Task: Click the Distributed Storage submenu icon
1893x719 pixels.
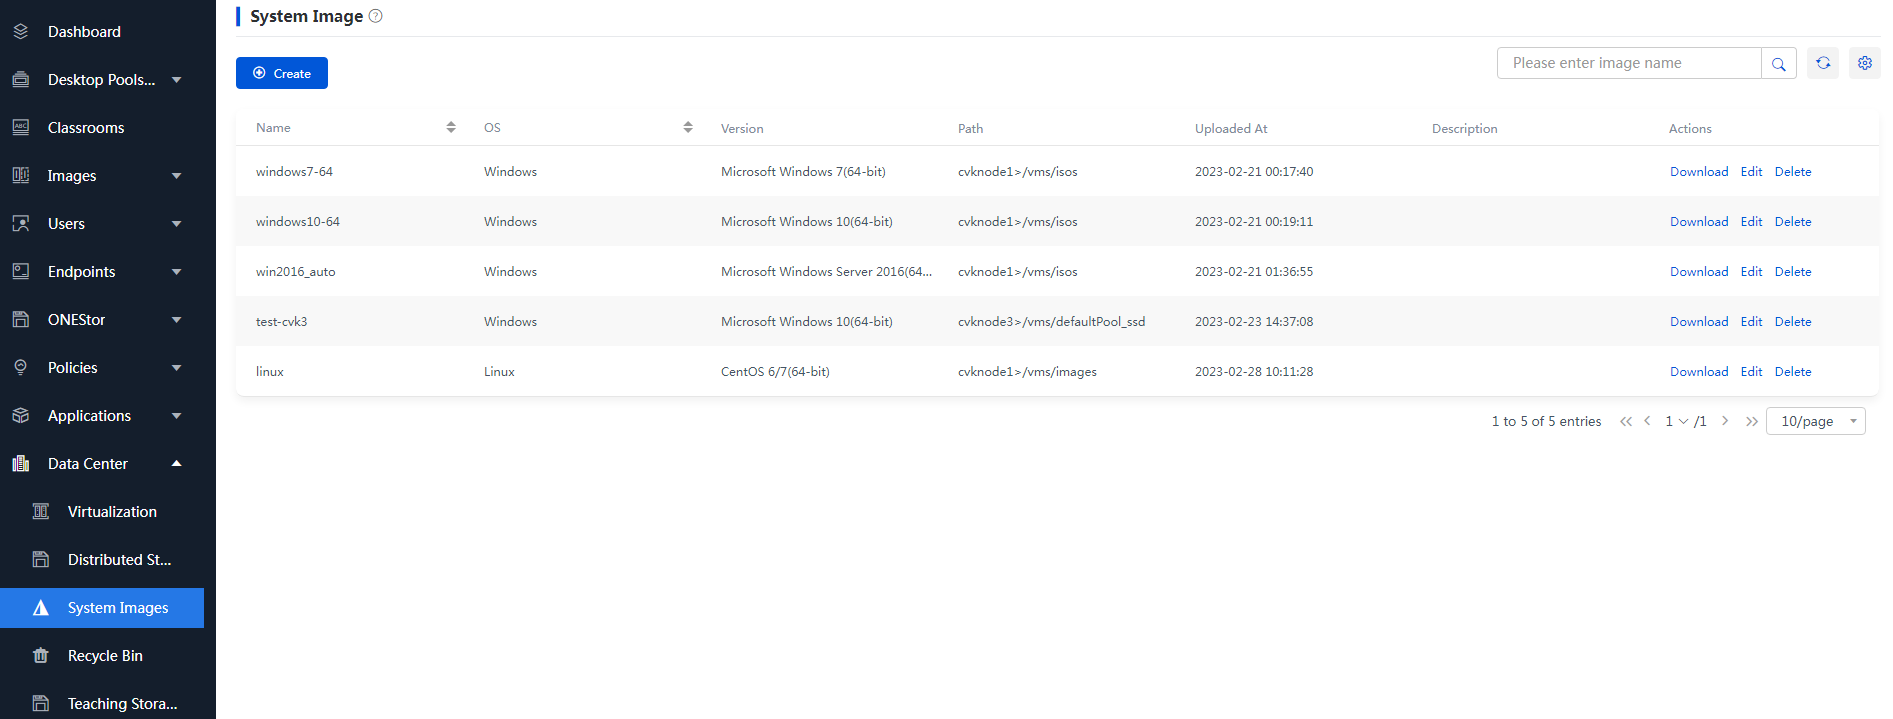Action: 40,560
